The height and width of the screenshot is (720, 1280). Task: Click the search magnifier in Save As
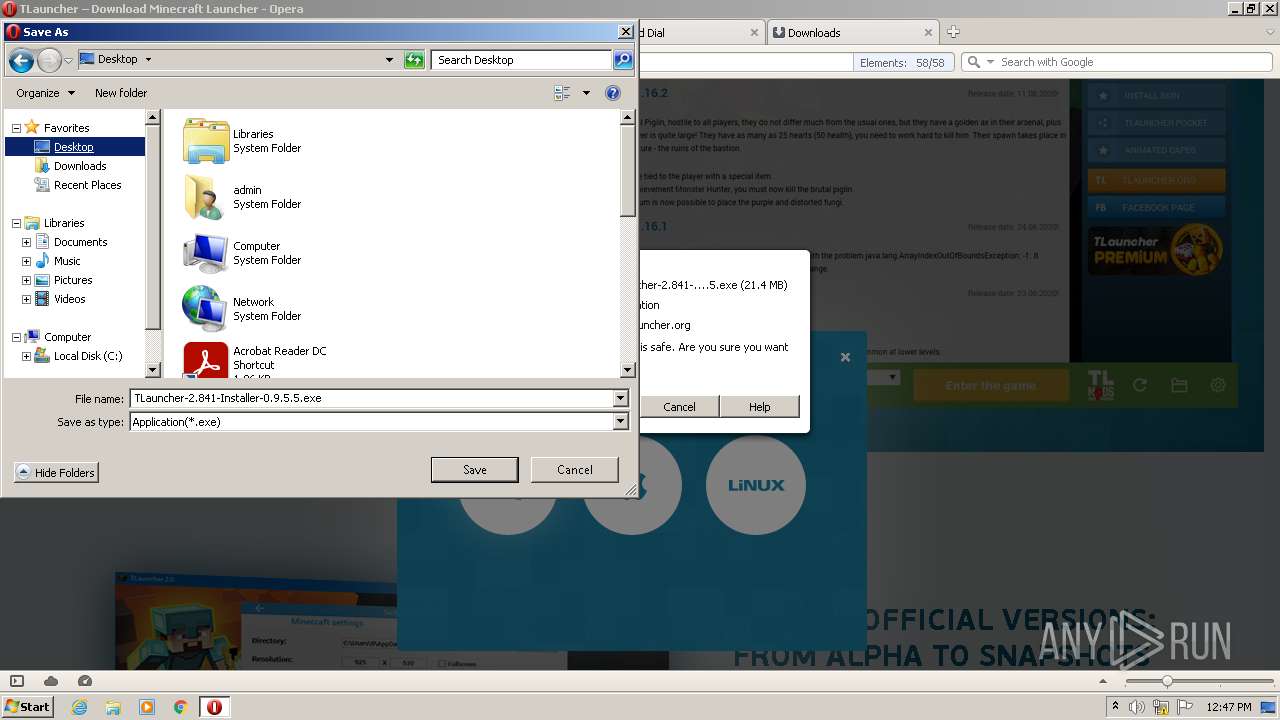623,60
